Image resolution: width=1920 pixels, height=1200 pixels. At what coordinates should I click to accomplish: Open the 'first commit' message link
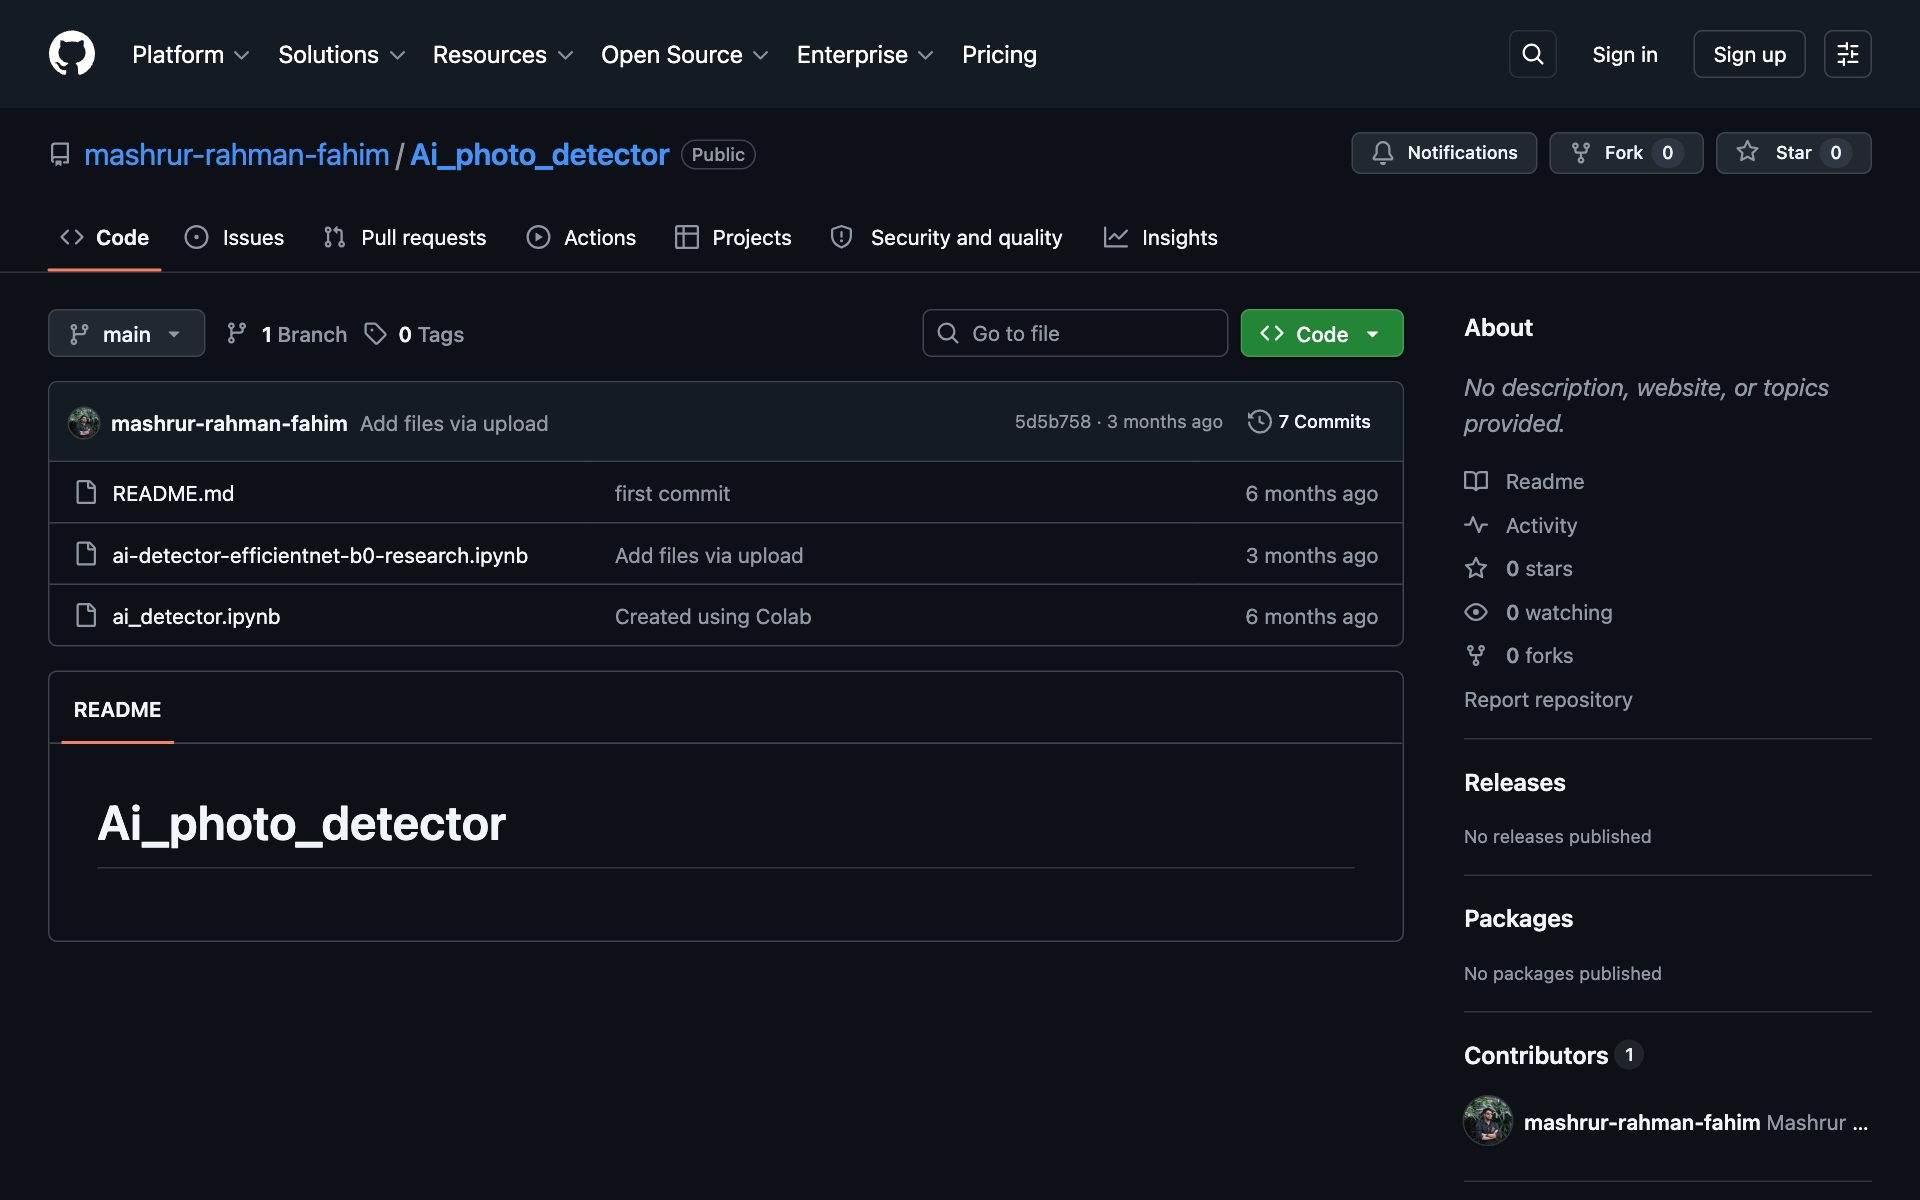click(672, 493)
